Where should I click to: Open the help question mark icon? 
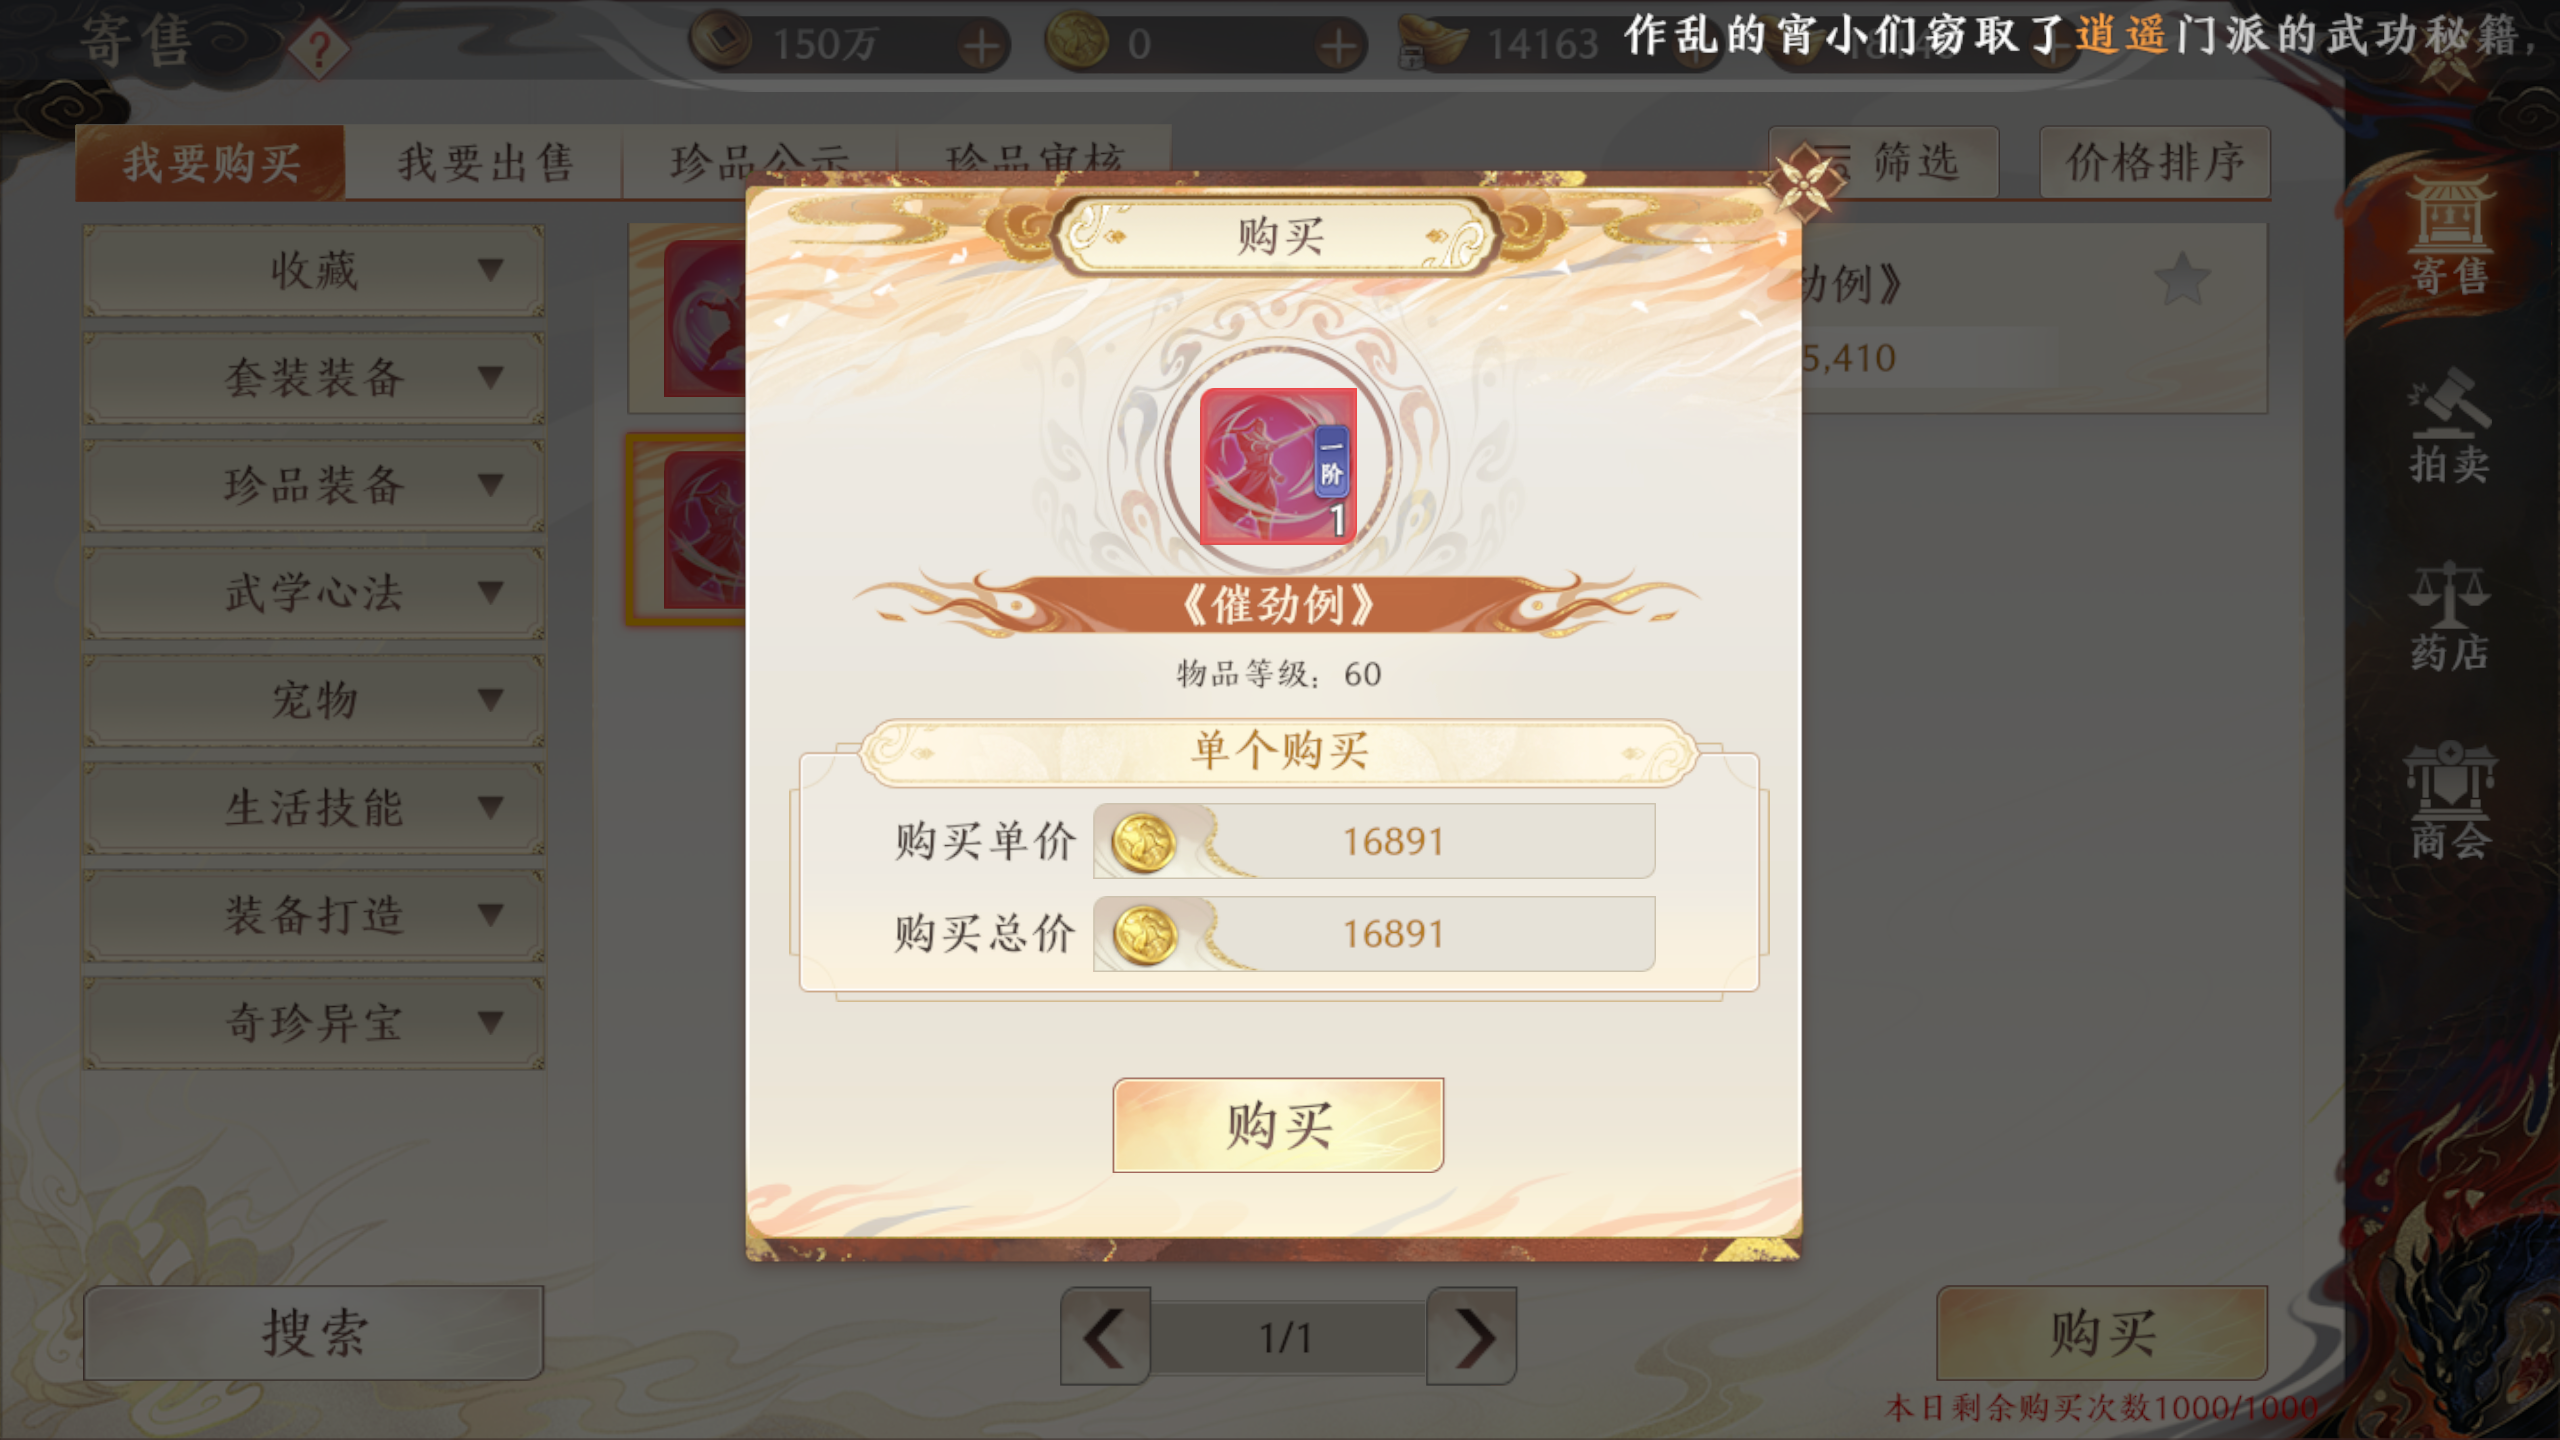[x=319, y=47]
